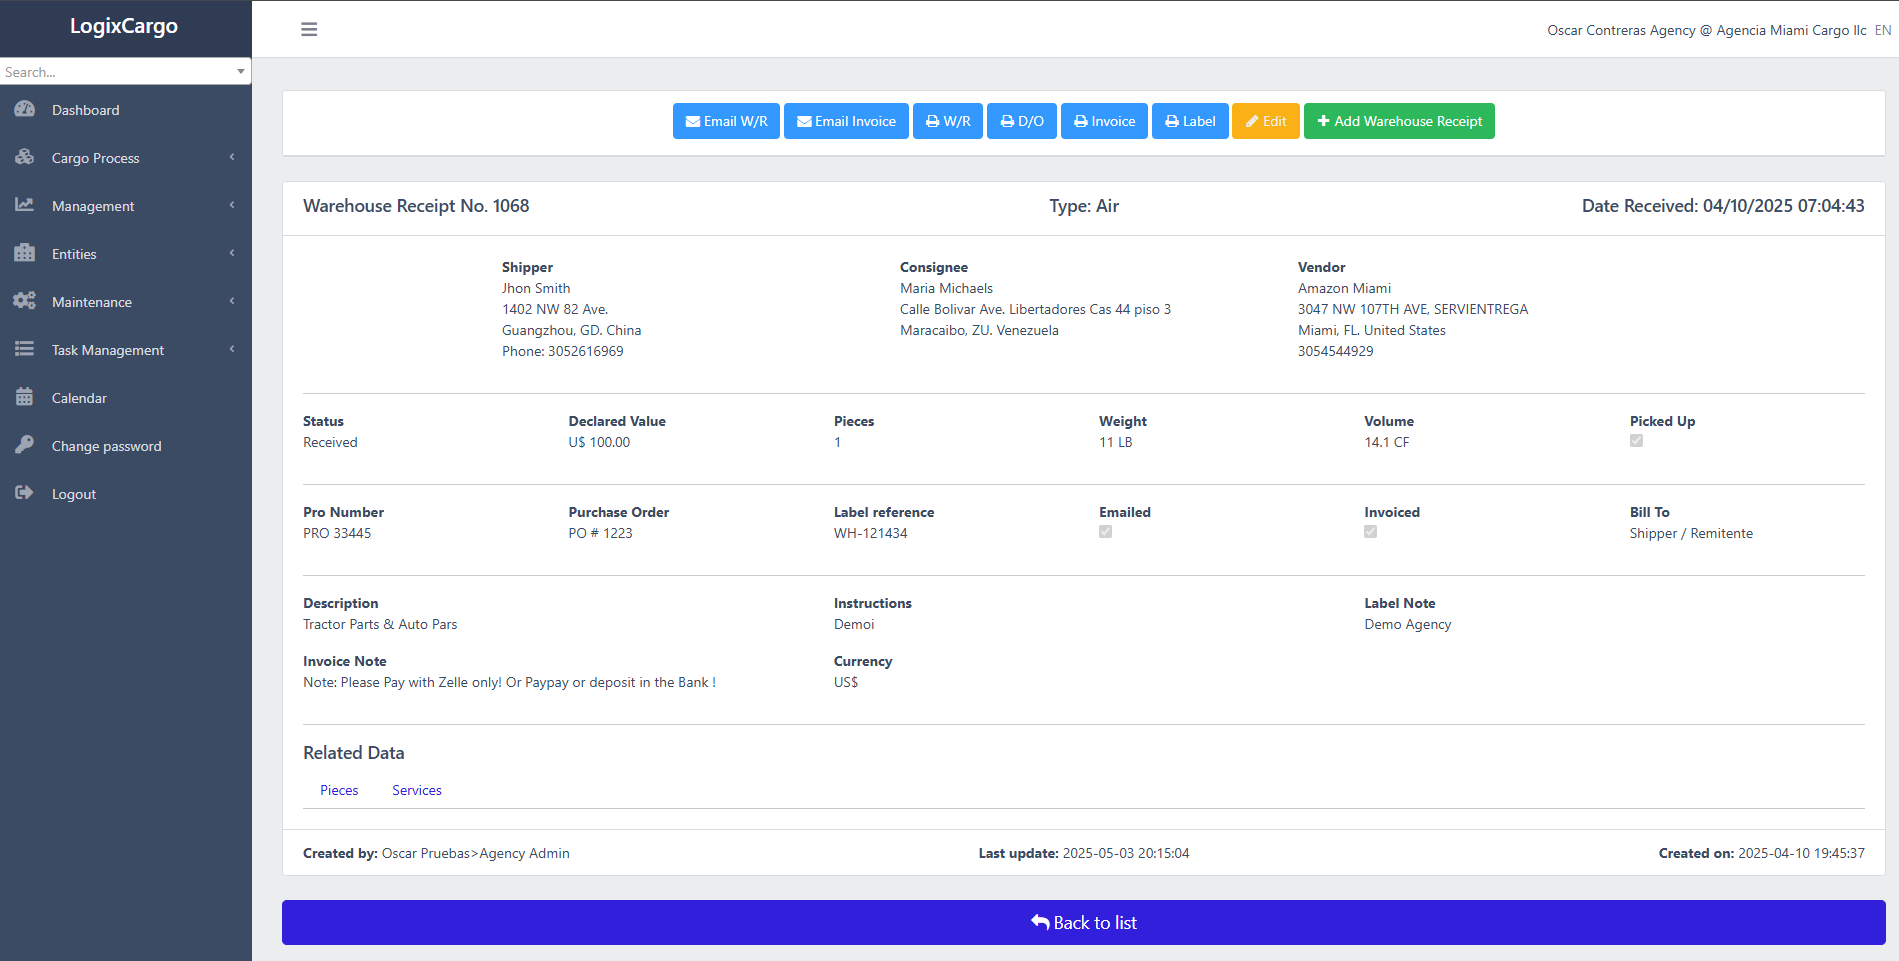Click the Change password key icon
The height and width of the screenshot is (961, 1899).
click(25, 446)
